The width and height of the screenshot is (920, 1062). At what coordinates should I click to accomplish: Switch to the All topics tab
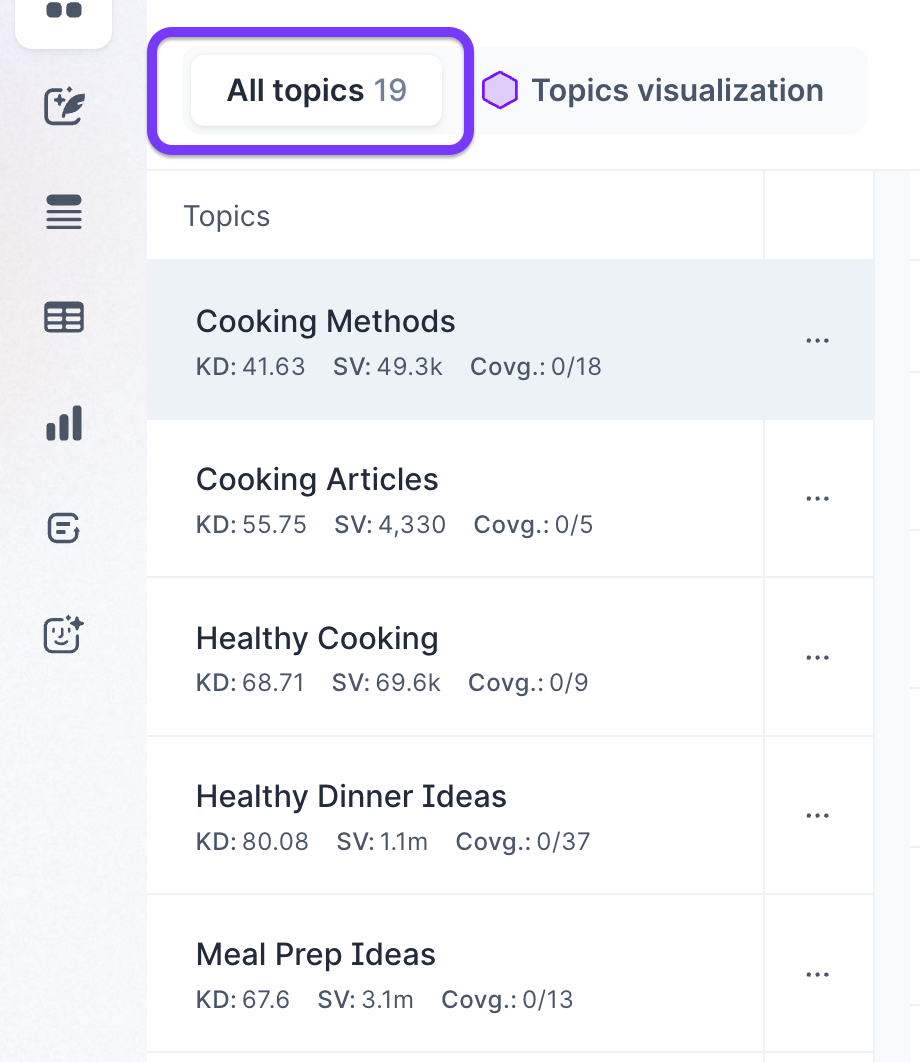click(x=316, y=91)
